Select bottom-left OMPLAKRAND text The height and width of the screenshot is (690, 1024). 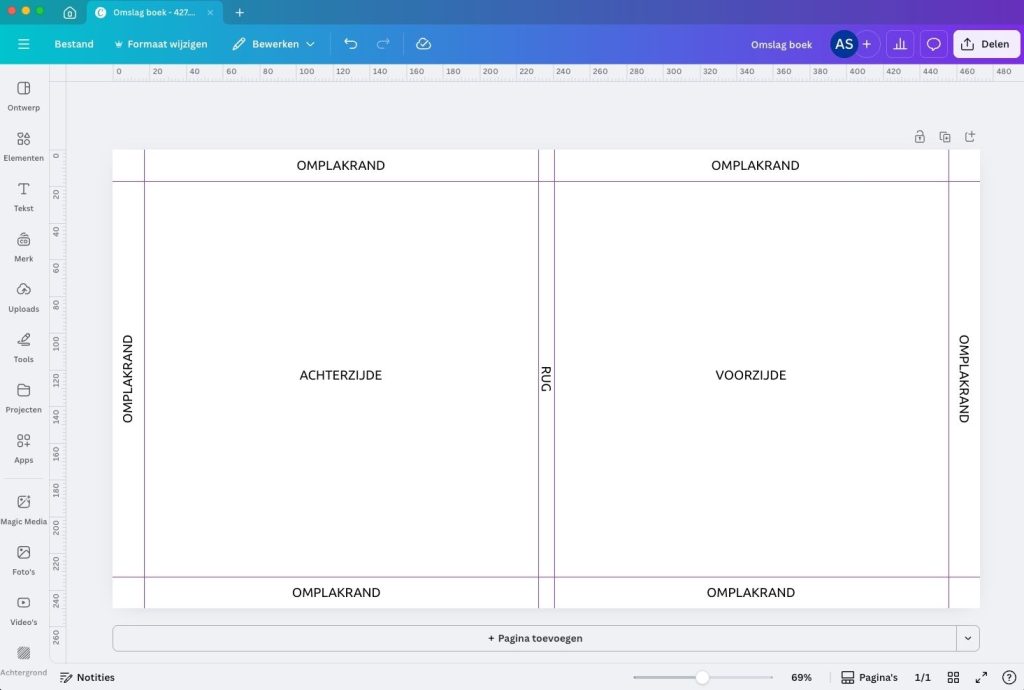pyautogui.click(x=336, y=592)
